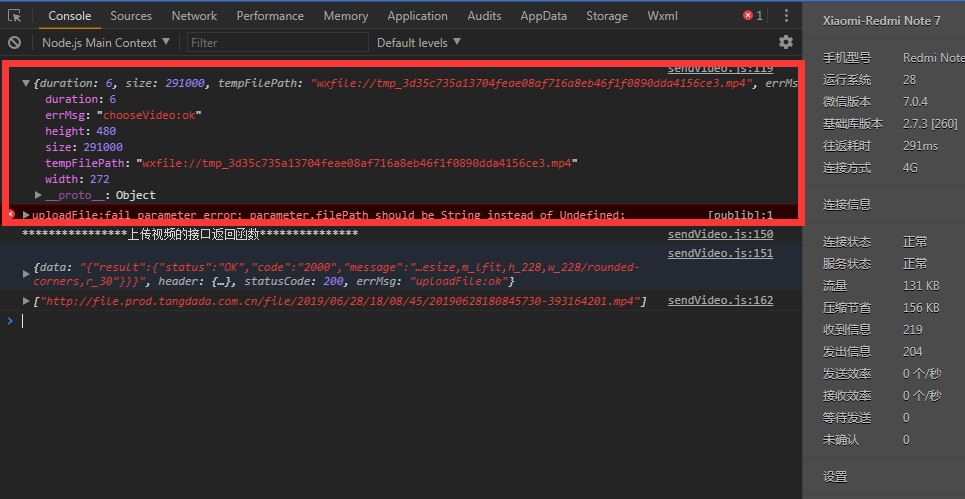This screenshot has height=499, width=965.
Task: Open console settings gear icon
Action: pyautogui.click(x=786, y=42)
